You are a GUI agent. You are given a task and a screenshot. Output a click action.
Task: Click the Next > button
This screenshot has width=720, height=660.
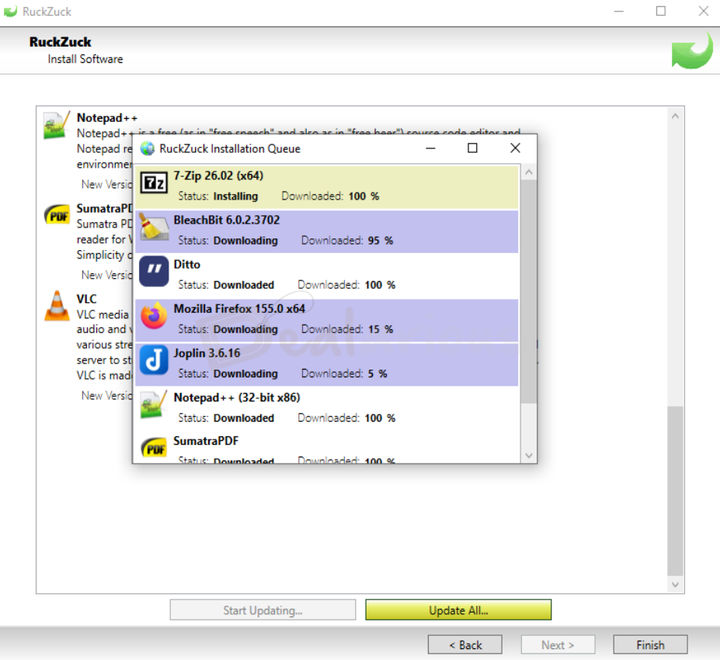pos(558,645)
